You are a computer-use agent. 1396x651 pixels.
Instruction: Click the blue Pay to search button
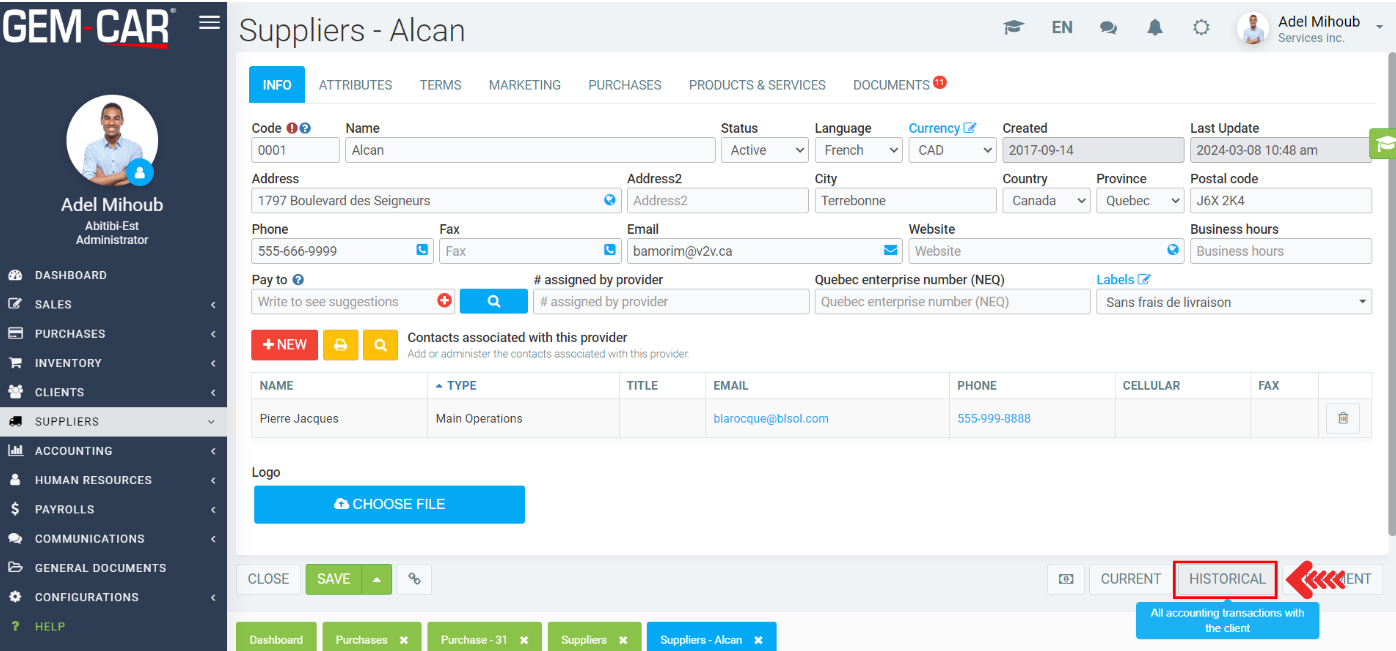[493, 301]
